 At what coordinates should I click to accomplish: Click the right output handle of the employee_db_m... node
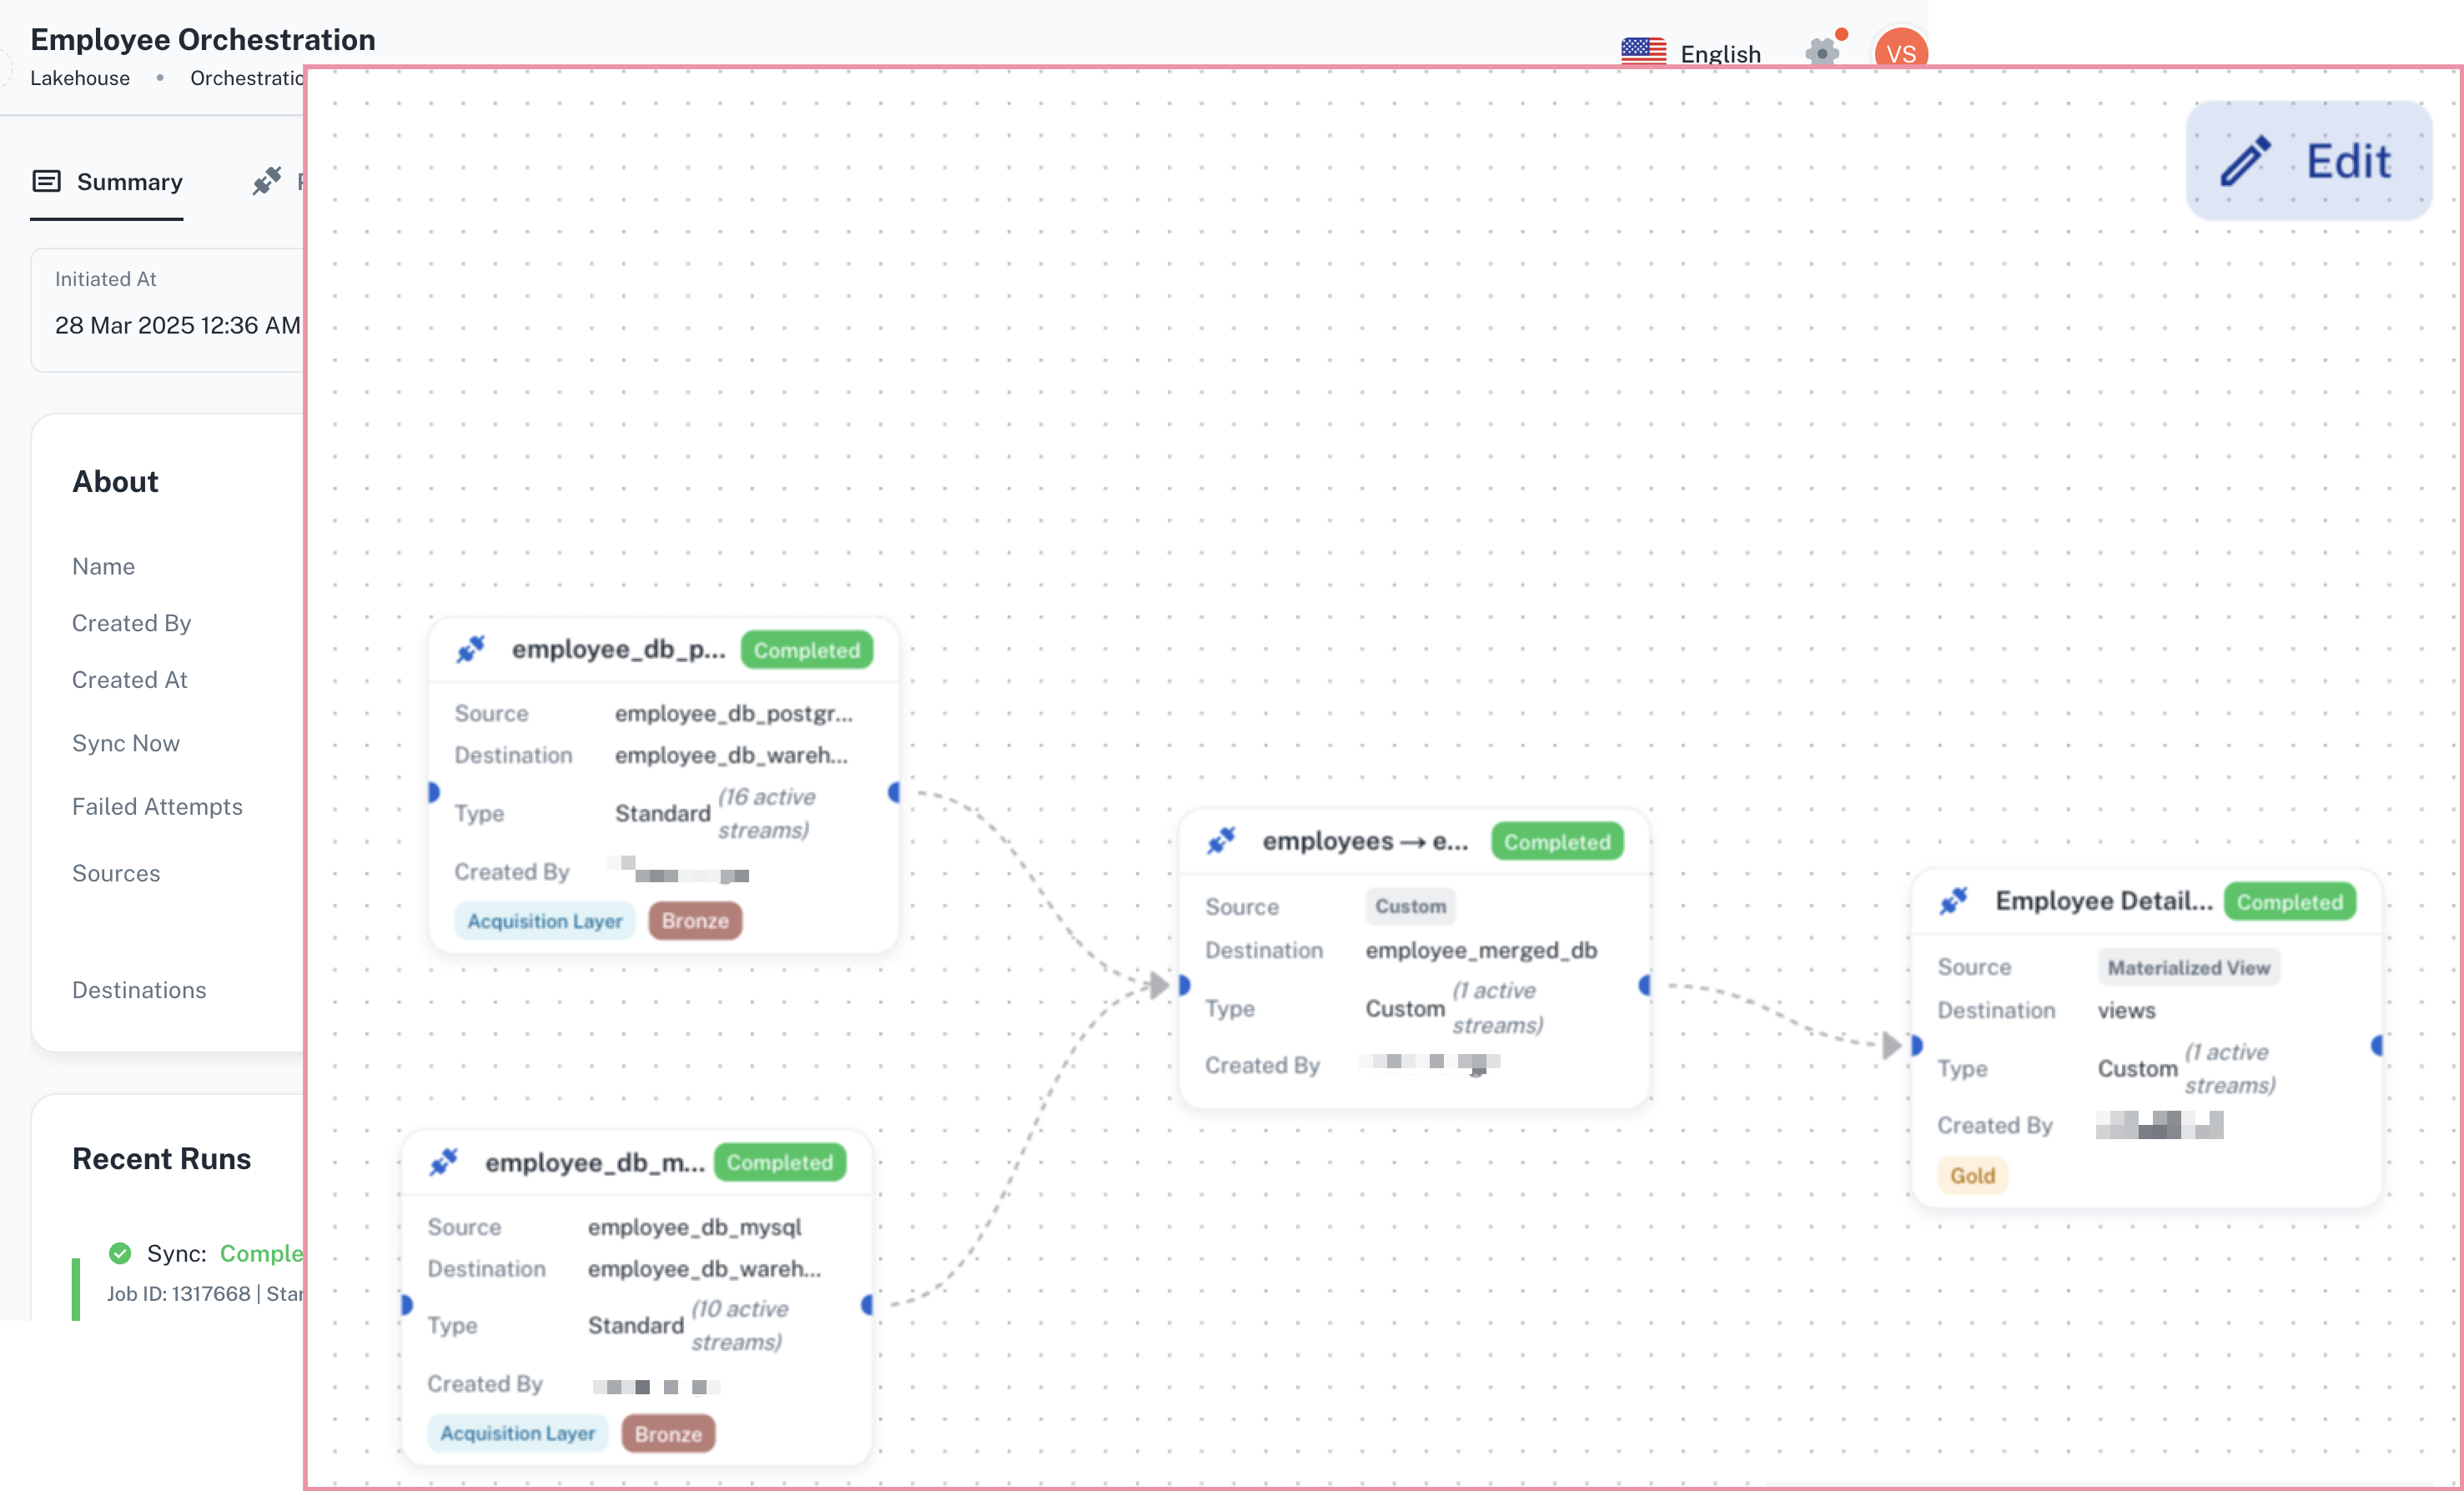click(867, 1305)
